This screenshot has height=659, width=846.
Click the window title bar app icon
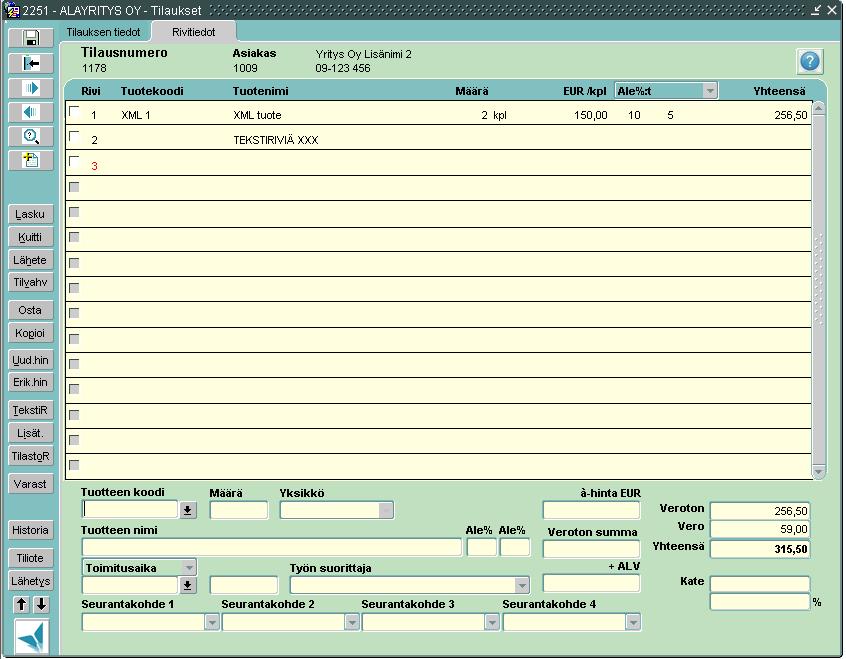[x=11, y=10]
